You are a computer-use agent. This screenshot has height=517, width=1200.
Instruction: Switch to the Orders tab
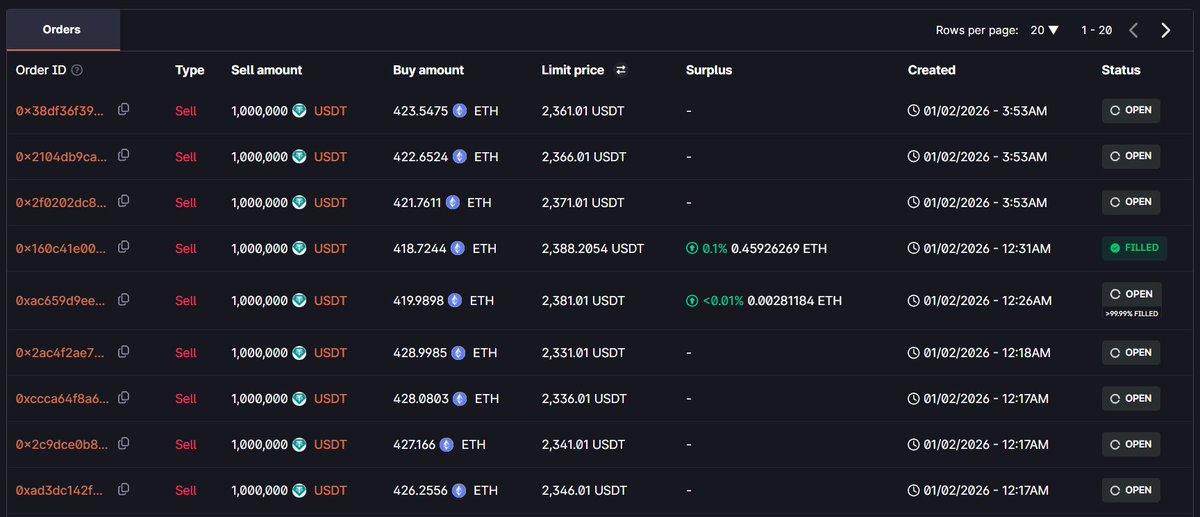click(x=62, y=30)
